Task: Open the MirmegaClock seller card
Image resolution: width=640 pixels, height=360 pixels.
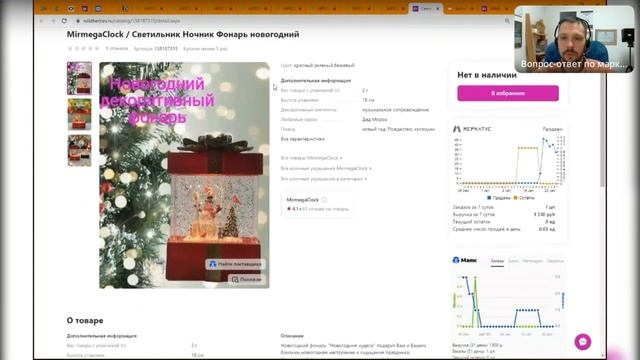Action: click(x=317, y=204)
